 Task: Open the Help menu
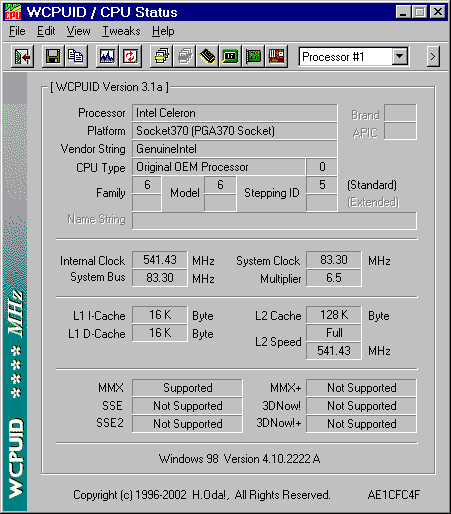163,31
